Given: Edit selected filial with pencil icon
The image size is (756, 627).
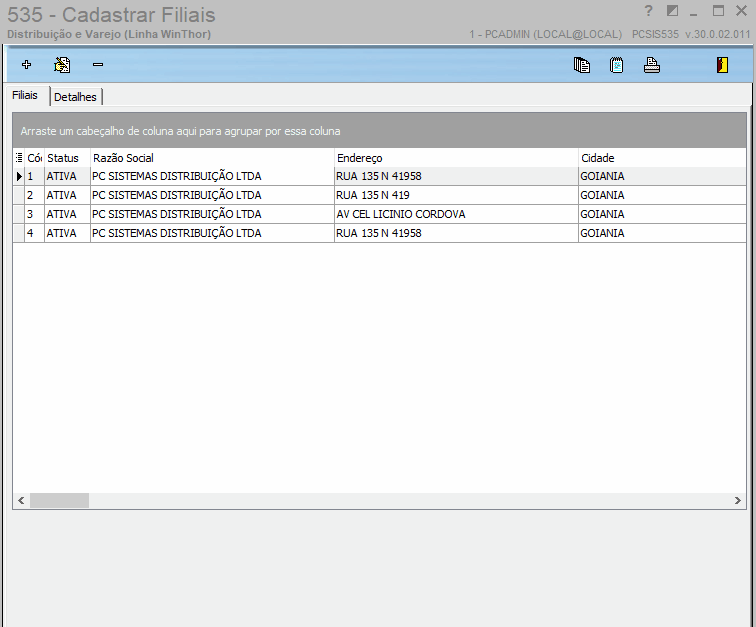Looking at the screenshot, I should pos(62,65).
